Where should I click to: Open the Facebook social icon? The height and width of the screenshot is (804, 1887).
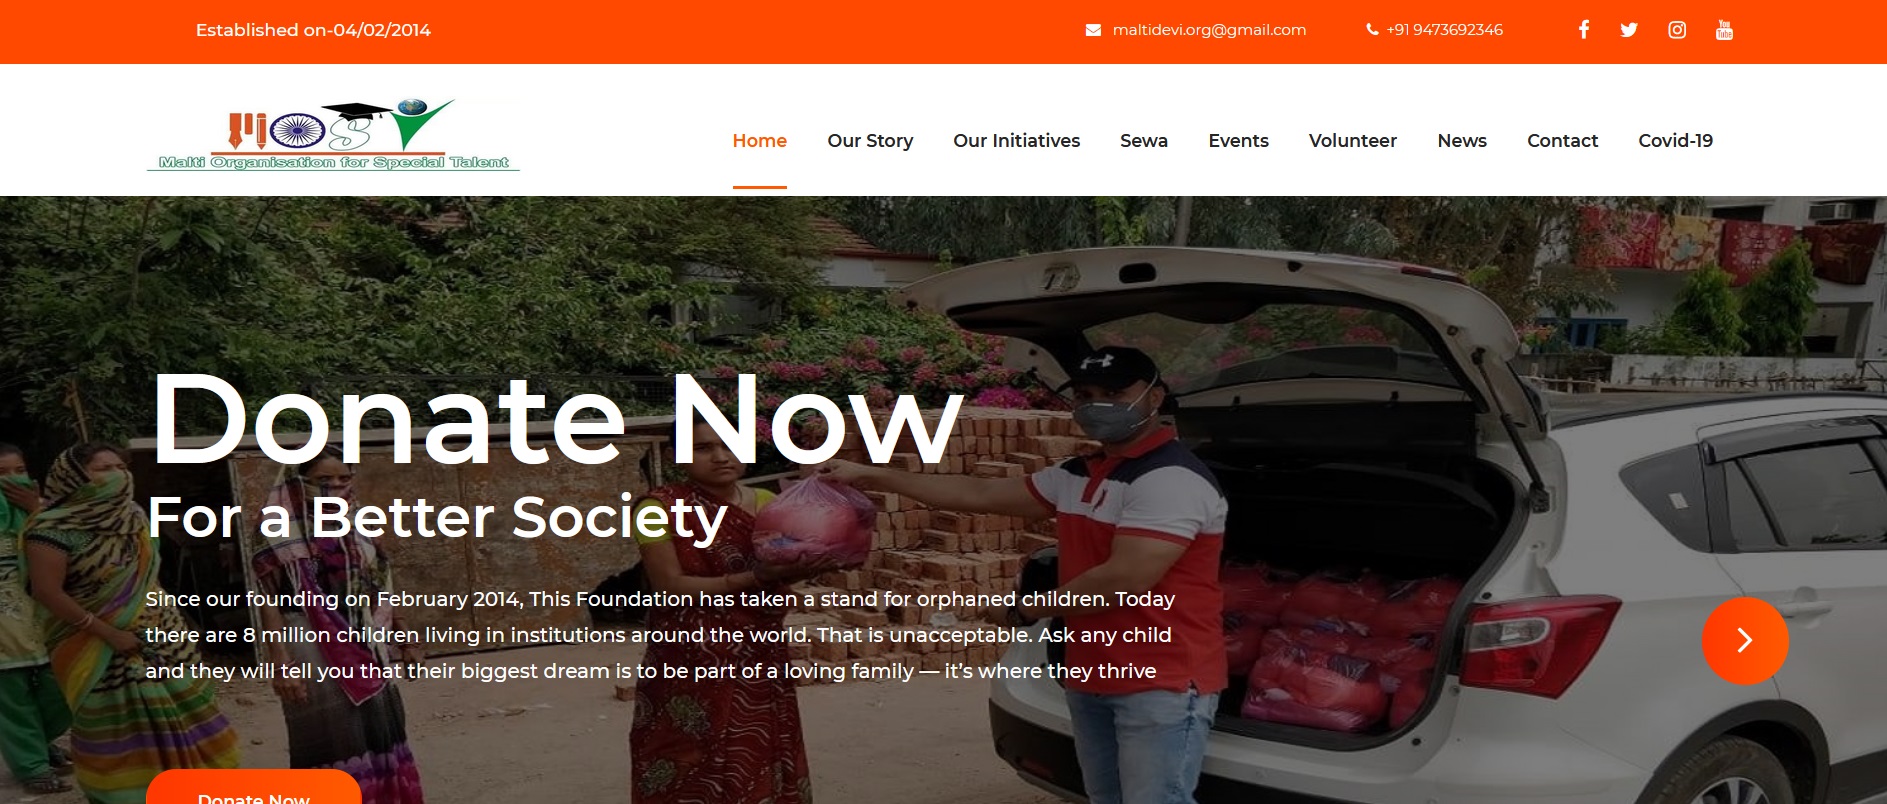click(1584, 30)
